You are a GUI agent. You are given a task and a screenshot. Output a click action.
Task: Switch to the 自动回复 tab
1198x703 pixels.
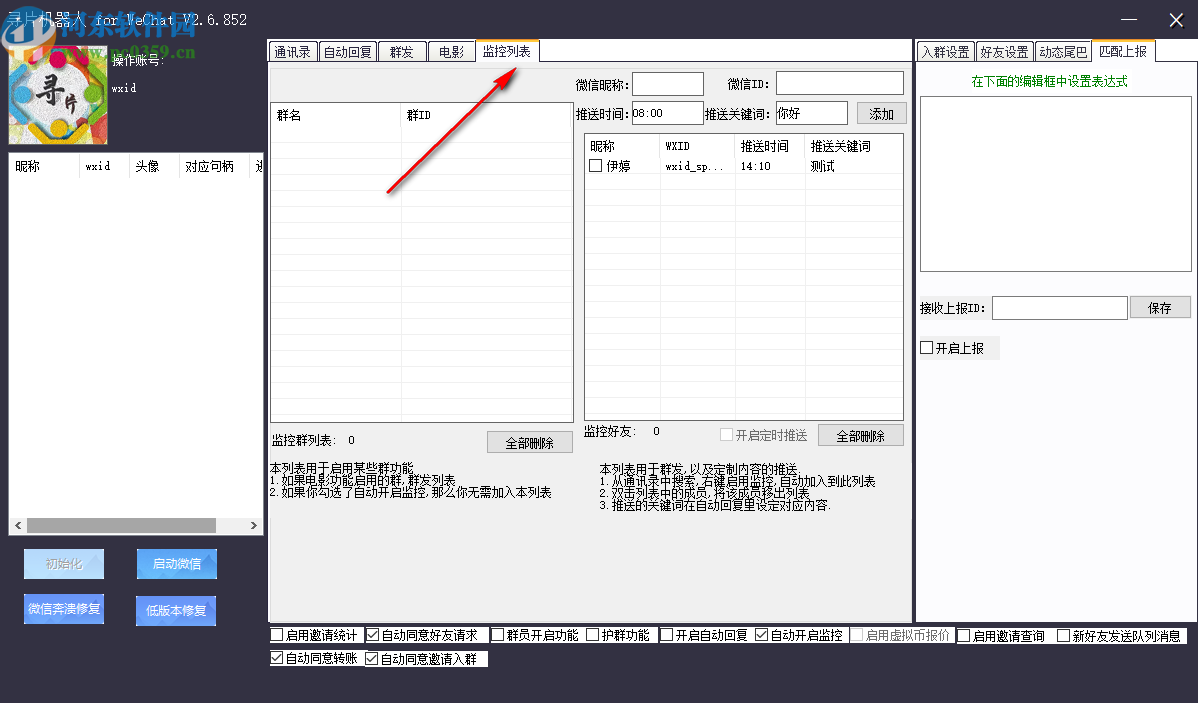[348, 52]
